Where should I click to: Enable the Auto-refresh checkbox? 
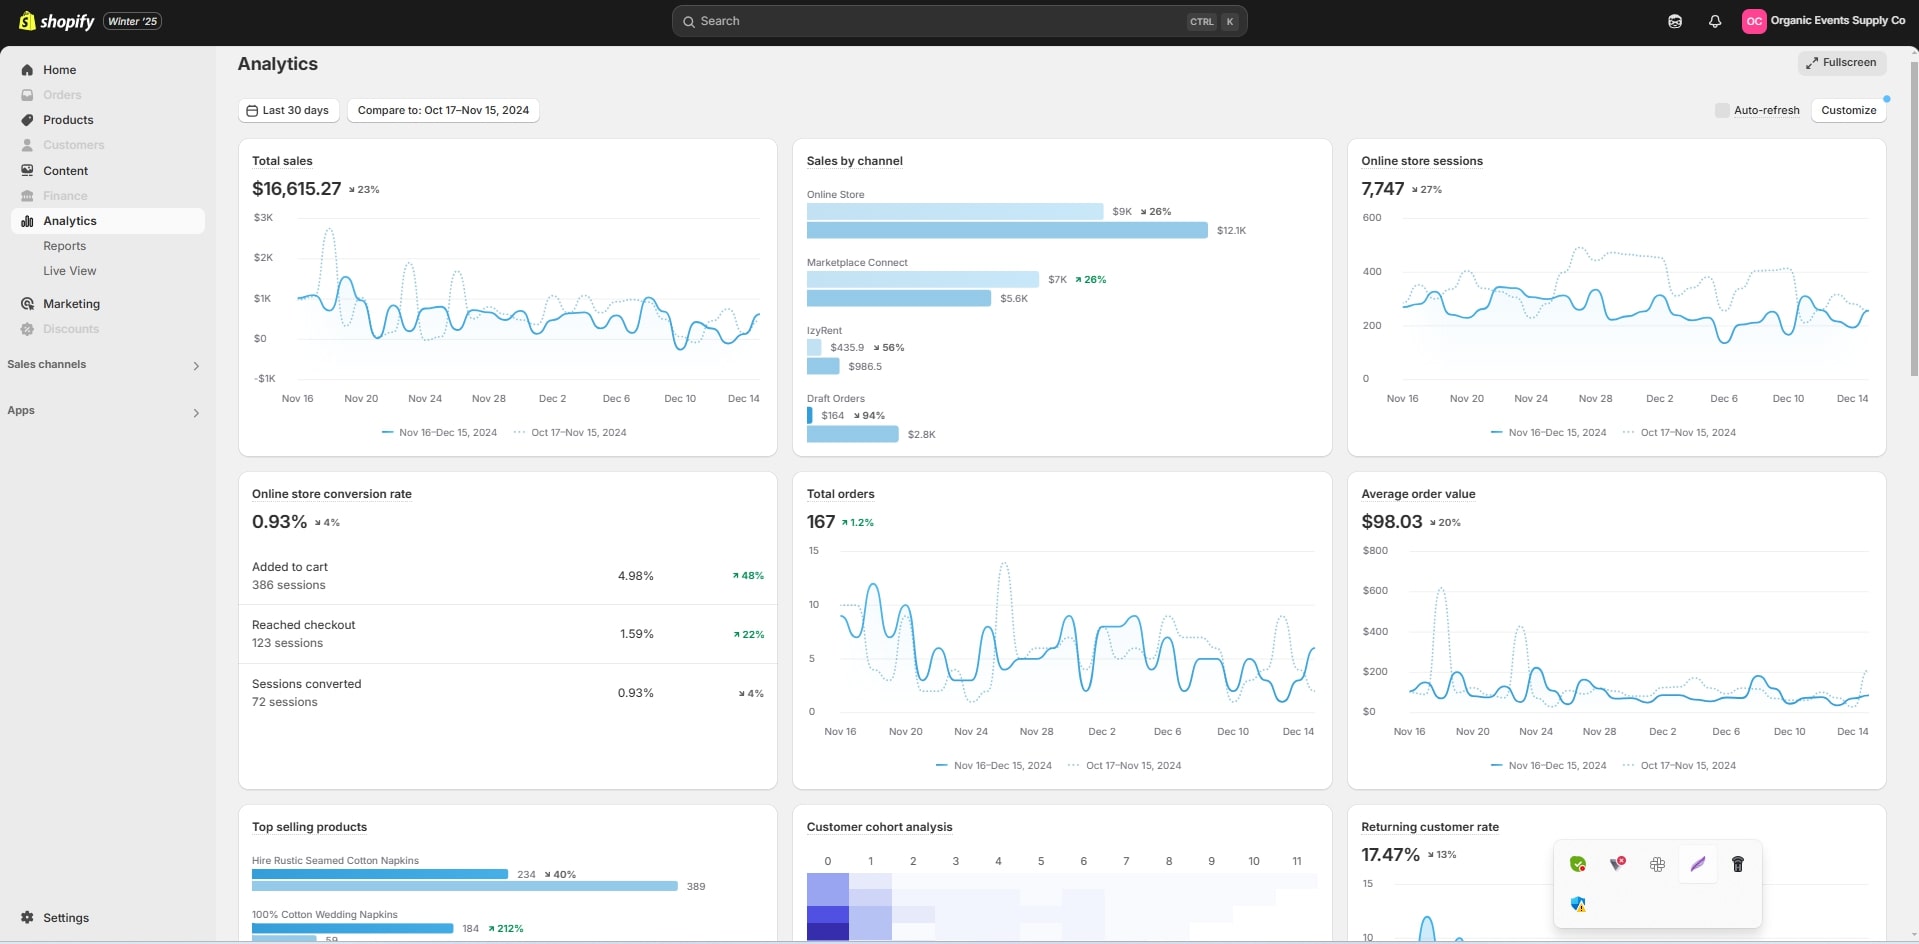tap(1722, 111)
